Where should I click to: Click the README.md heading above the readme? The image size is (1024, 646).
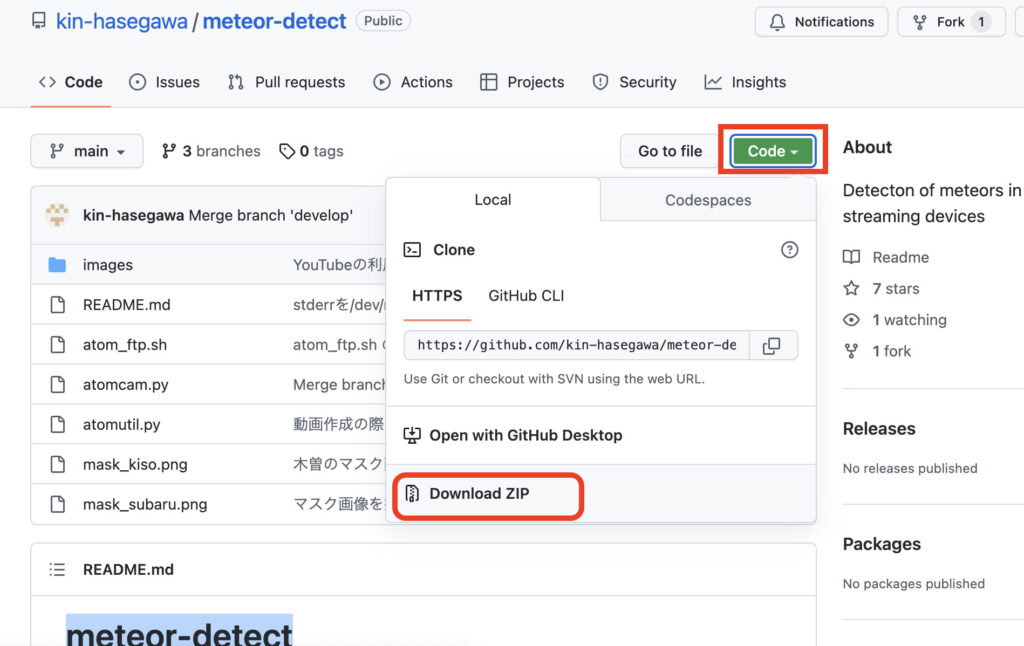128,570
